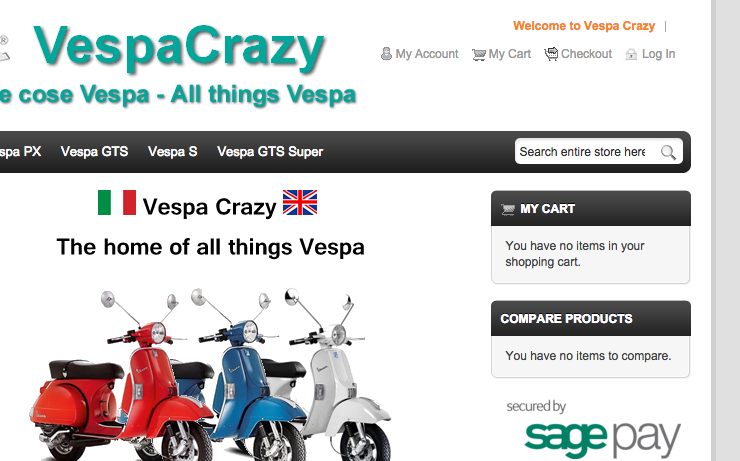Open the My Cart text link
The image size is (740, 461).
pyautogui.click(x=510, y=54)
